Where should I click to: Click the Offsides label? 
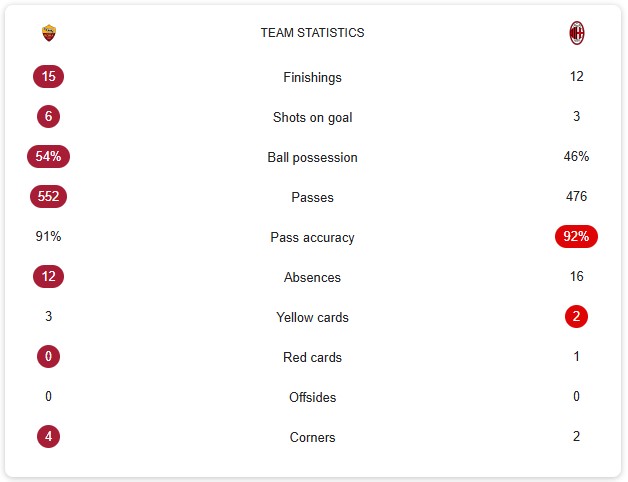click(x=312, y=397)
